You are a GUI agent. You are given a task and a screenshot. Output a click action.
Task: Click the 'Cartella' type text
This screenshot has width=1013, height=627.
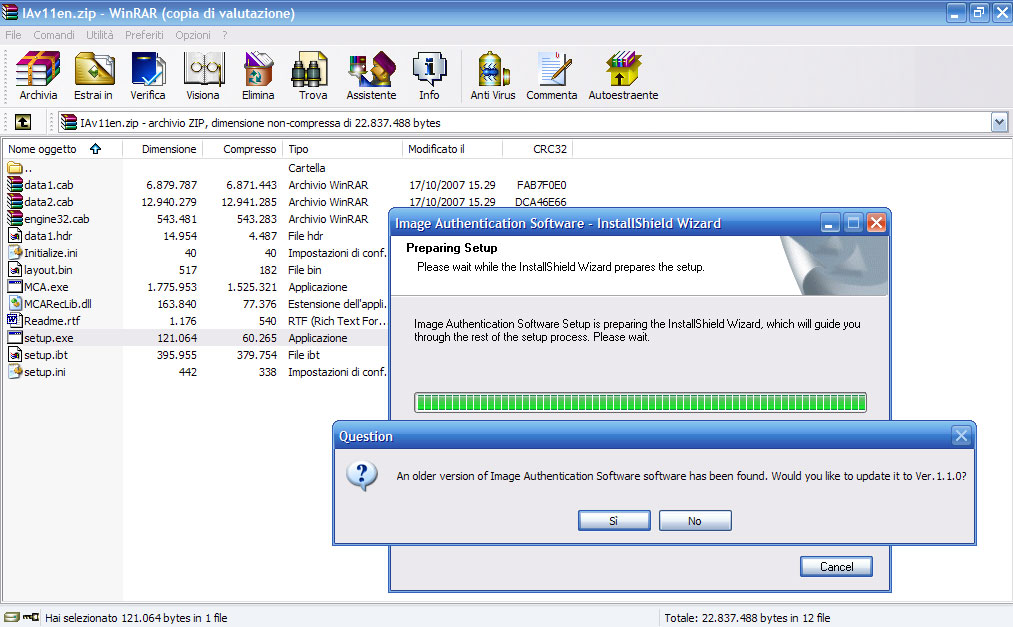[307, 168]
